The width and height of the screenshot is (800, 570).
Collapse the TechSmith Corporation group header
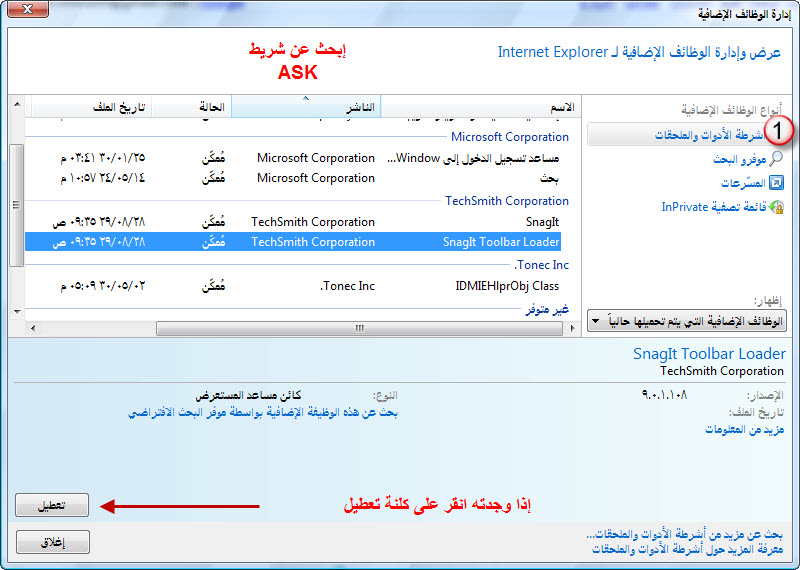[x=506, y=201]
